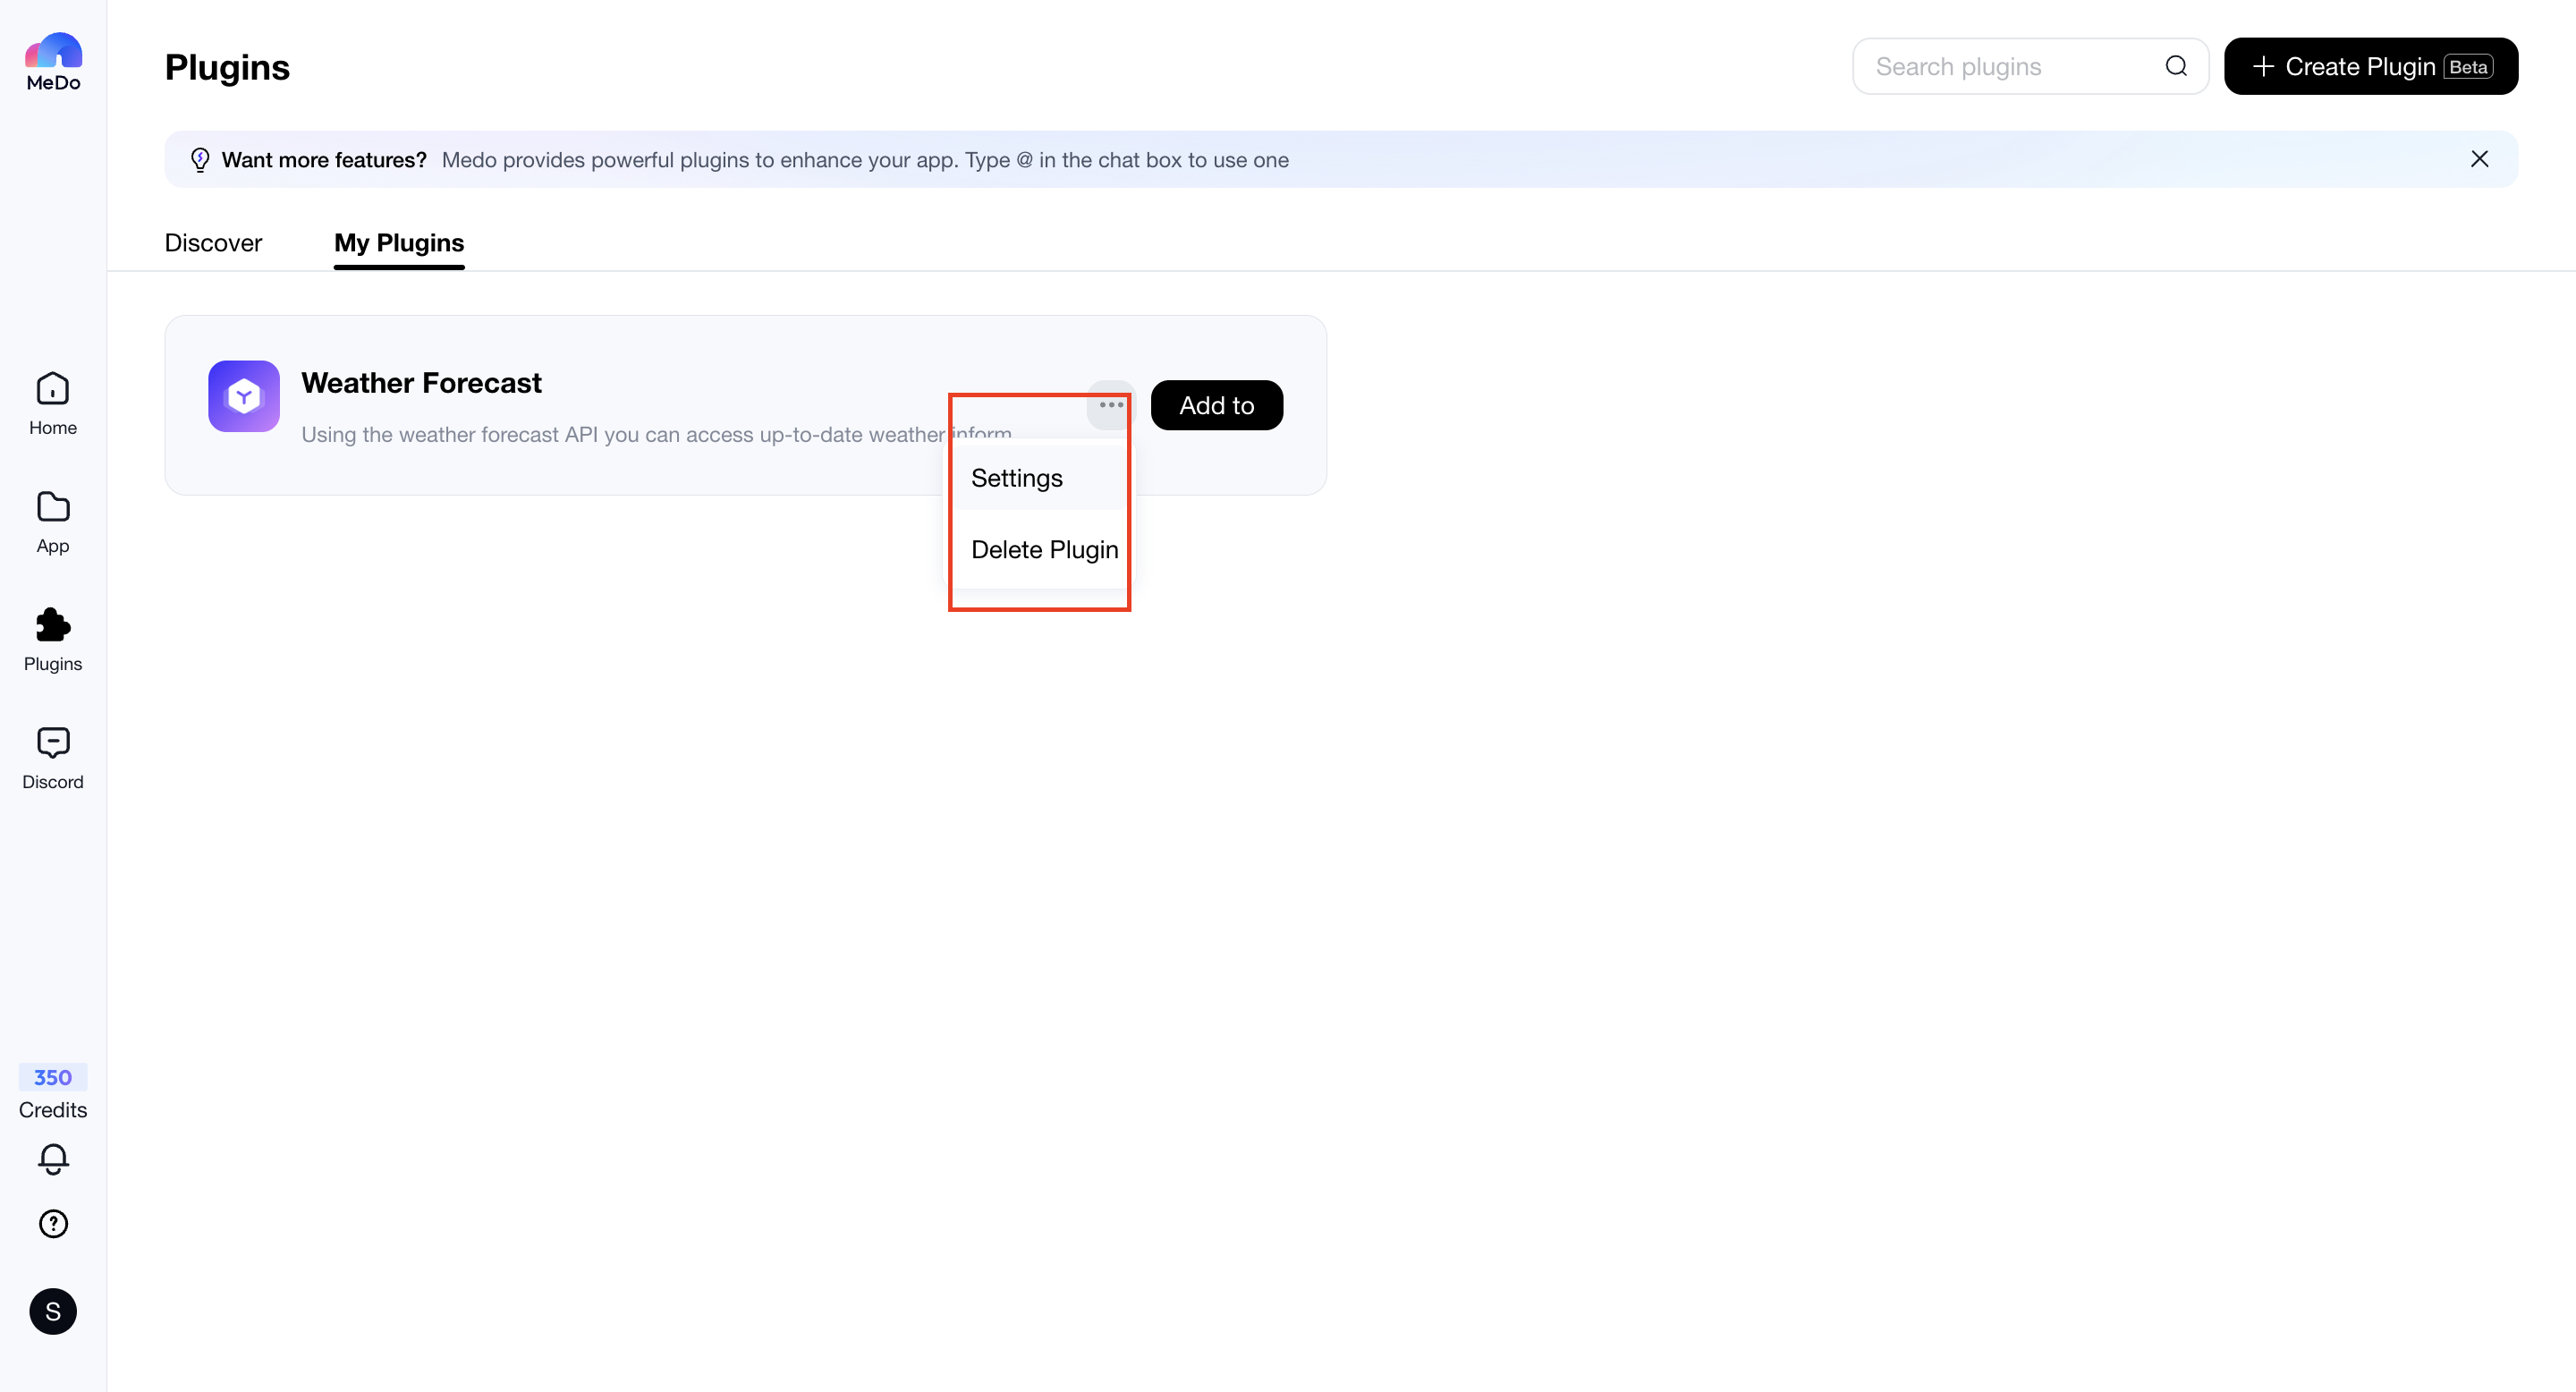Toggle the three-dots menu on Weather Forecast

tap(1111, 405)
